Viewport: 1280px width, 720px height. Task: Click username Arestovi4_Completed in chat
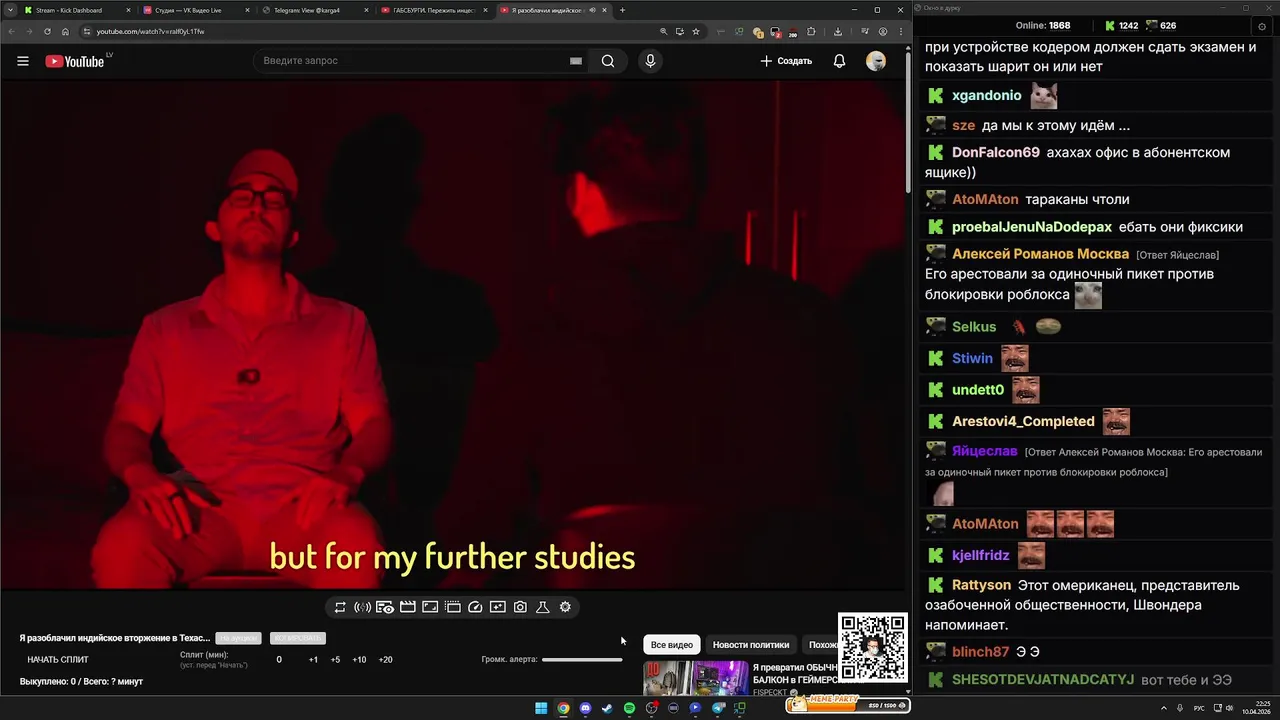click(1023, 422)
